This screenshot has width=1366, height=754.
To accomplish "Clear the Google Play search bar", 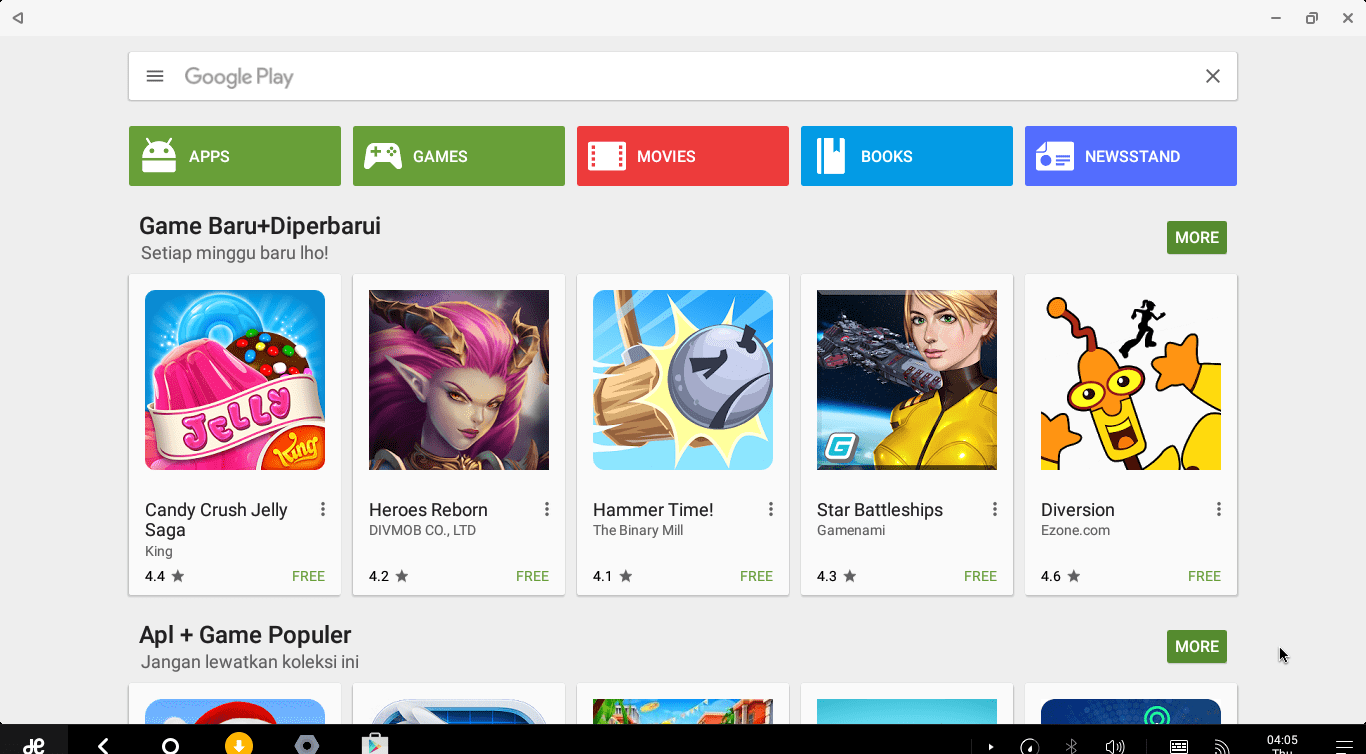I will (1213, 76).
